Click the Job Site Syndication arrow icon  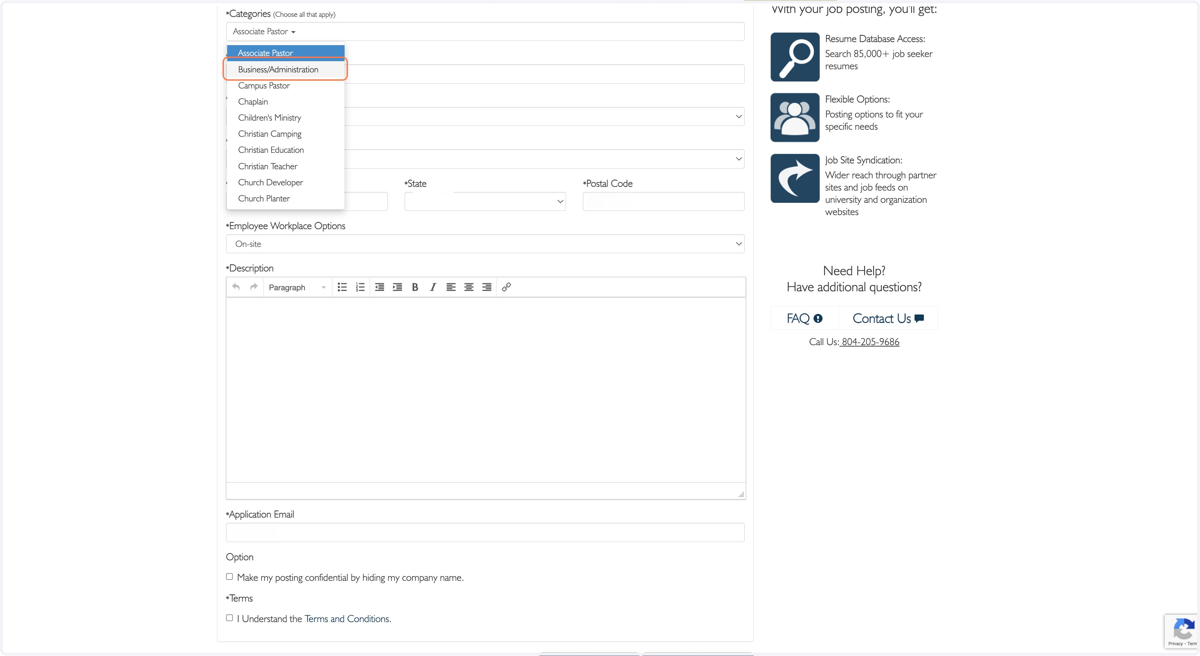tap(795, 178)
